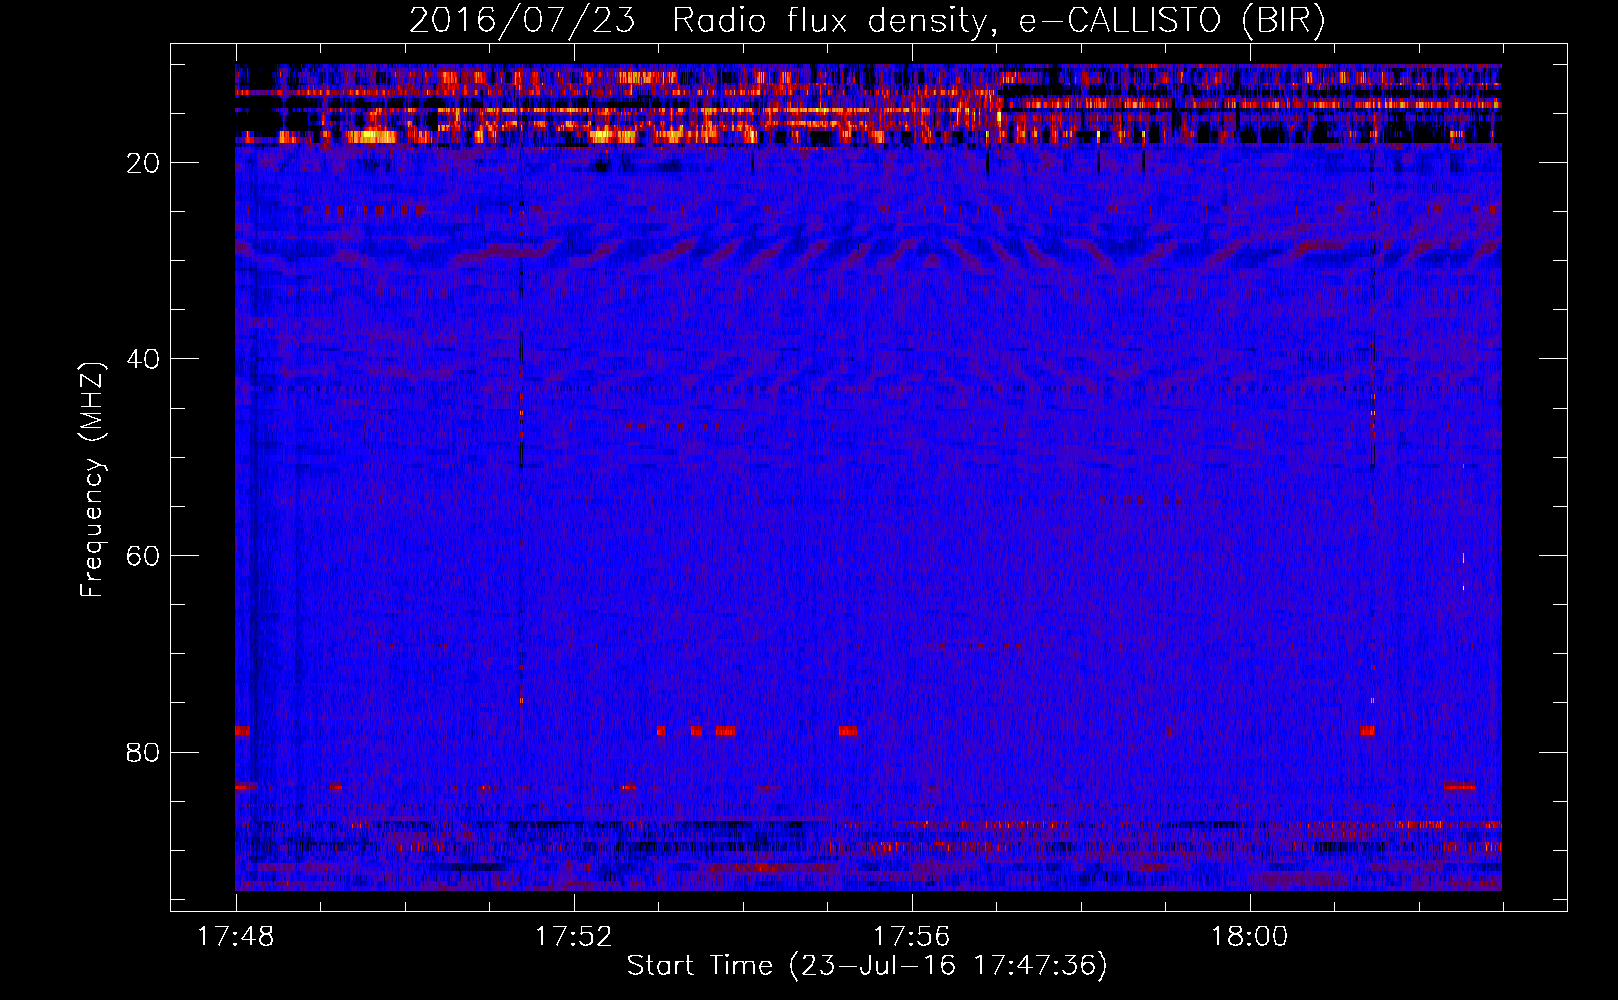Click the '17:56' time tick label

point(912,937)
